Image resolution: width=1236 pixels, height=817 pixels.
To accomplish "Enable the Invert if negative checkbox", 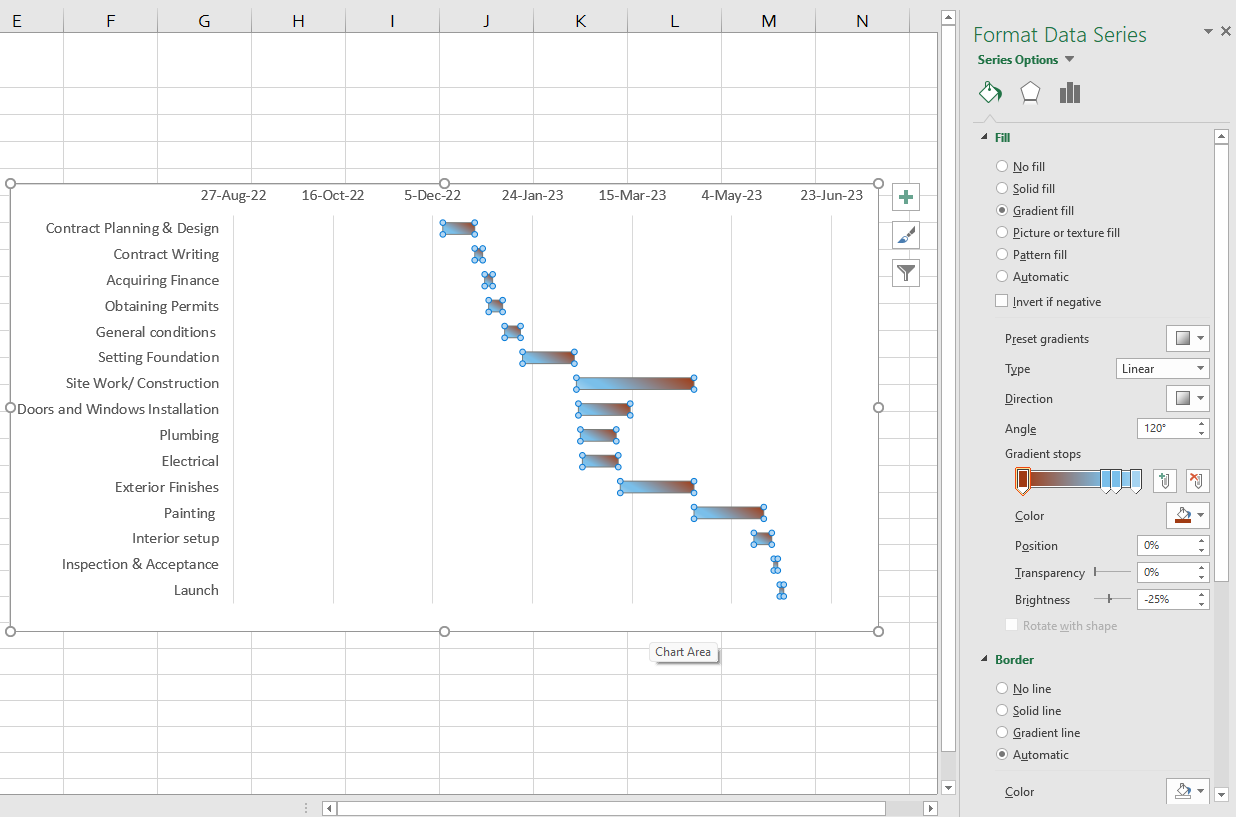I will [x=1002, y=301].
